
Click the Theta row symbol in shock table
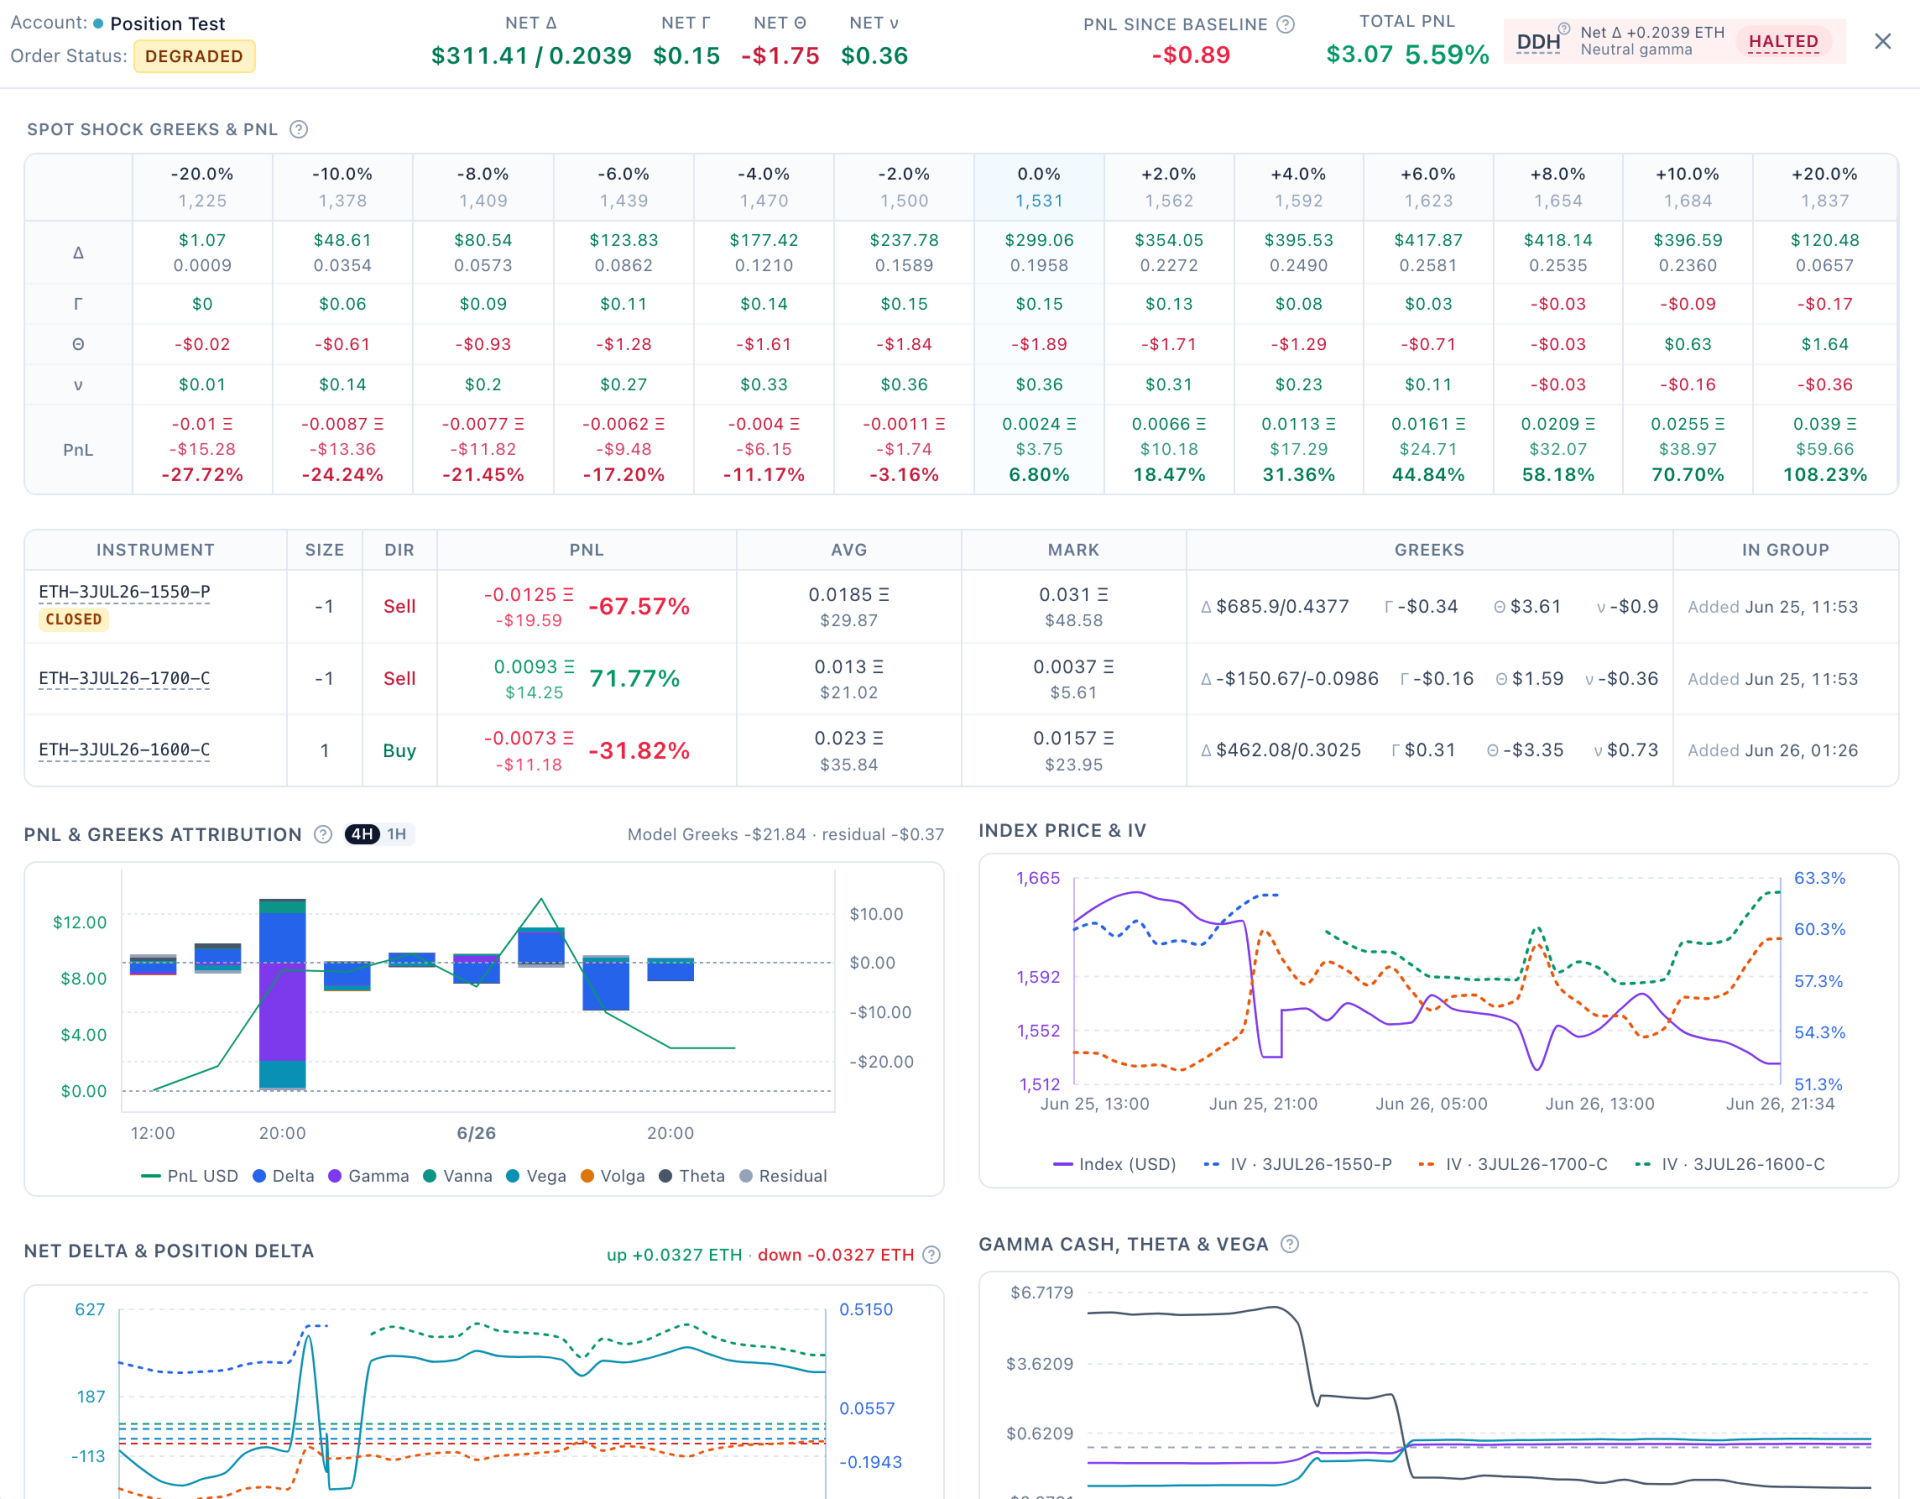pyautogui.click(x=78, y=344)
